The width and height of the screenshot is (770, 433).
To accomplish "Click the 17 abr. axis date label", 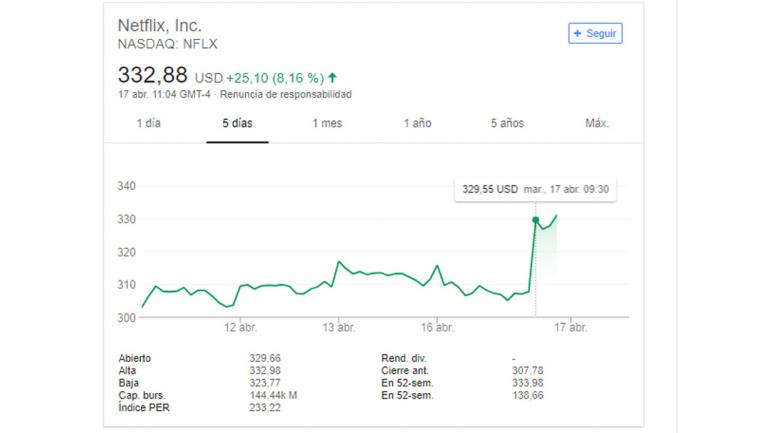I will (570, 327).
